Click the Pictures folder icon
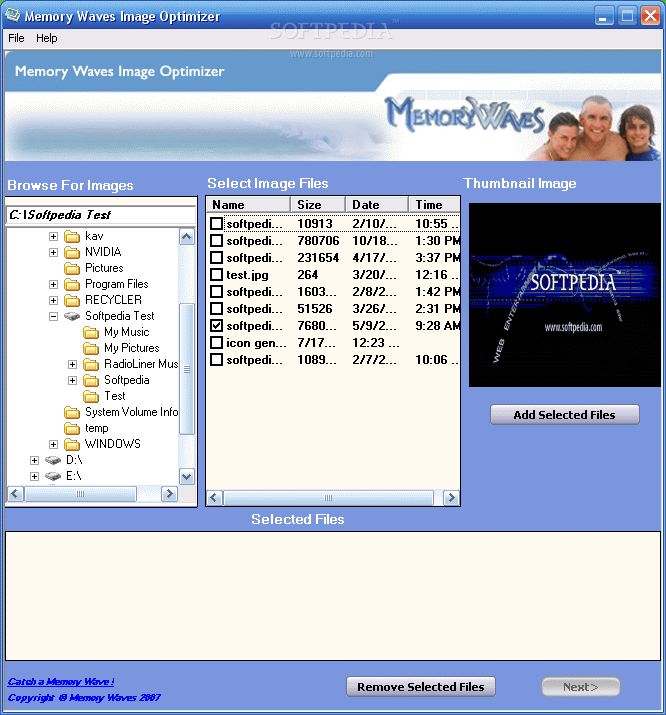 tap(72, 268)
